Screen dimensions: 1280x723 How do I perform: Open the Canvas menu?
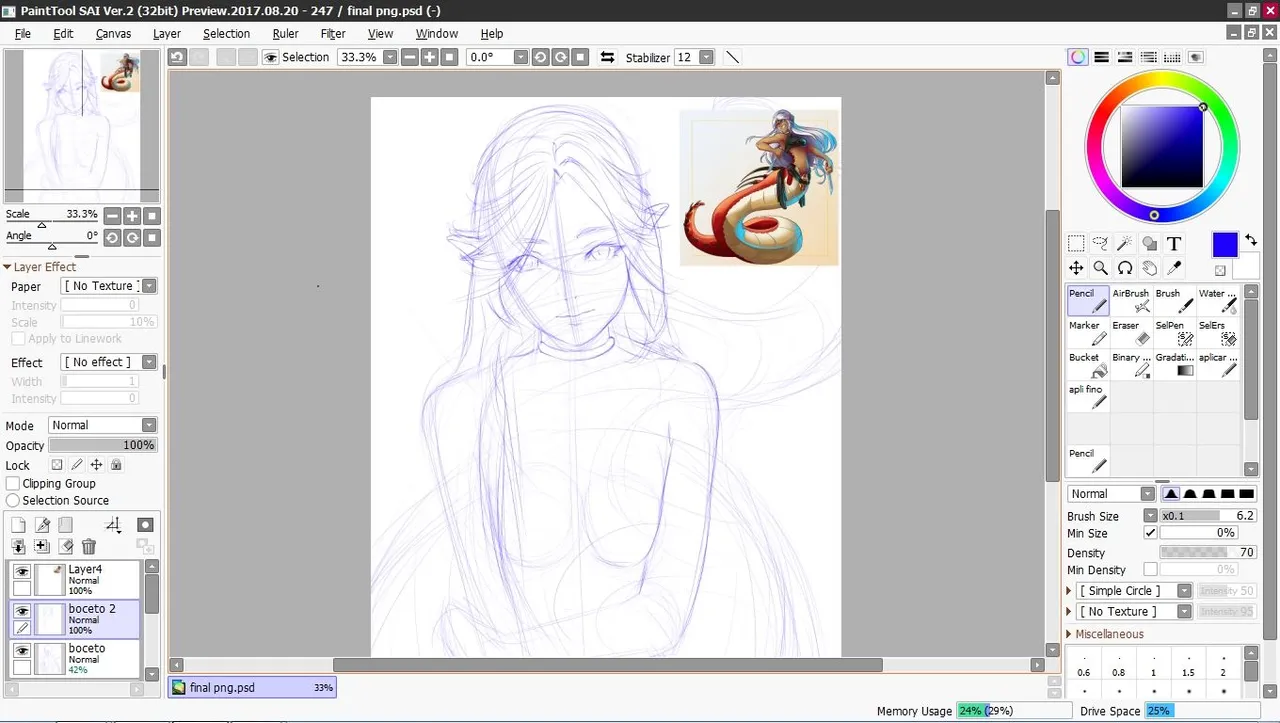click(113, 33)
